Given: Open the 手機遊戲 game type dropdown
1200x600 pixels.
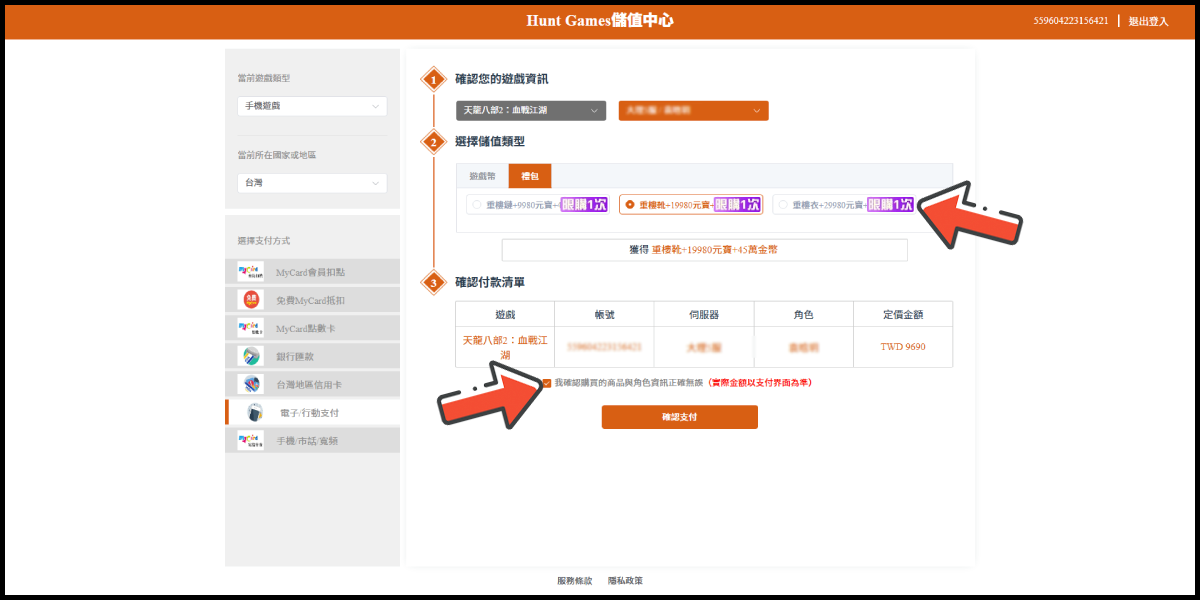Looking at the screenshot, I should (x=311, y=106).
